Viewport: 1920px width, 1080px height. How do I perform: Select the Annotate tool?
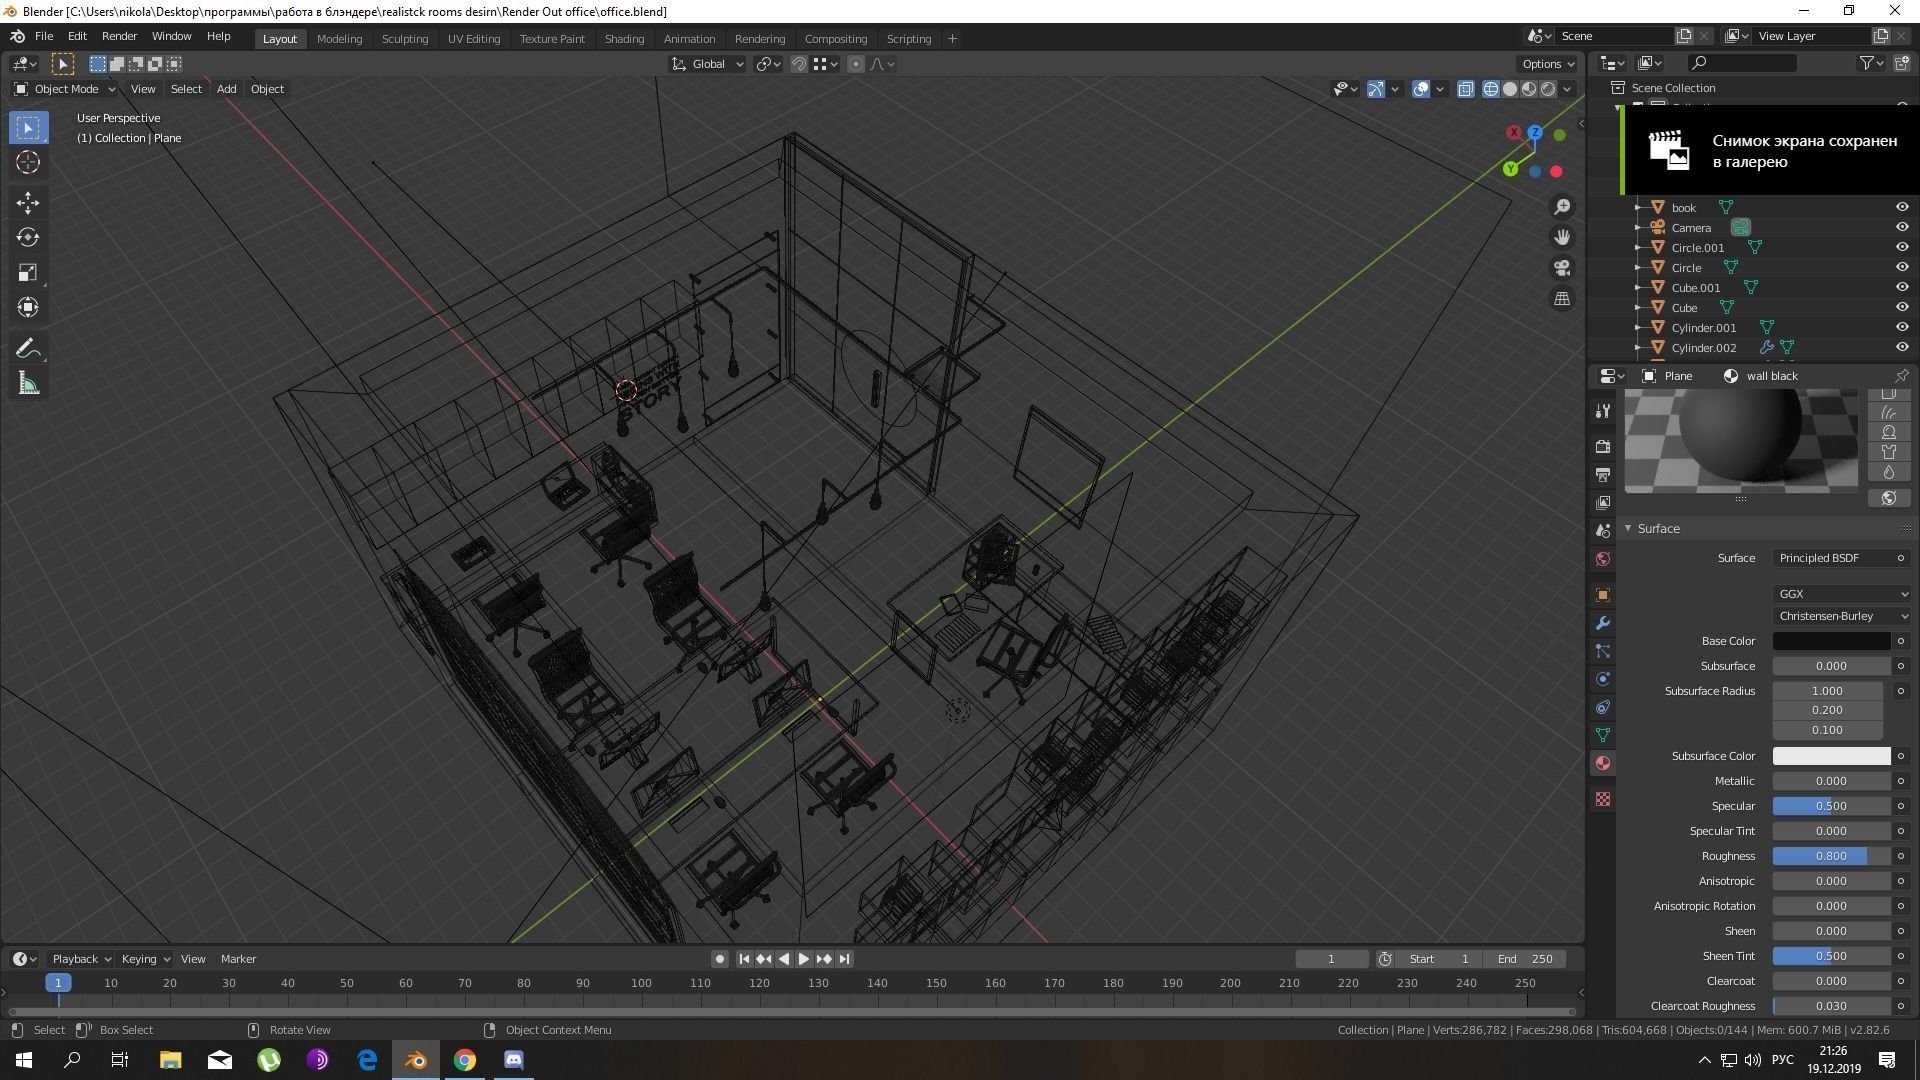(x=28, y=348)
